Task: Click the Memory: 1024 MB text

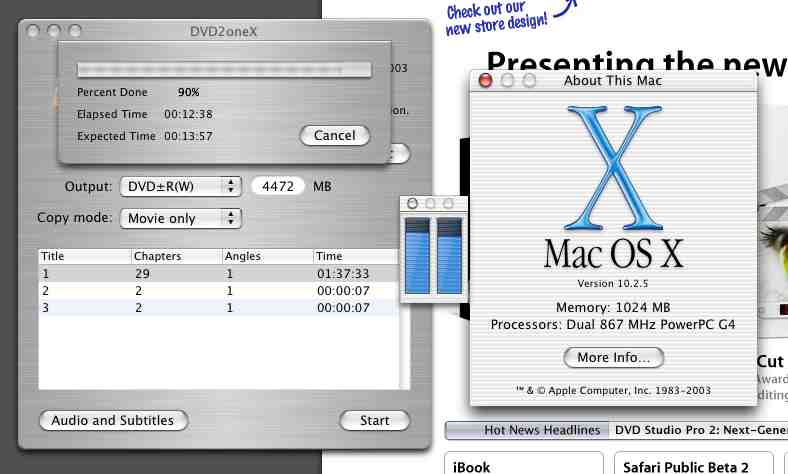Action: (613, 307)
